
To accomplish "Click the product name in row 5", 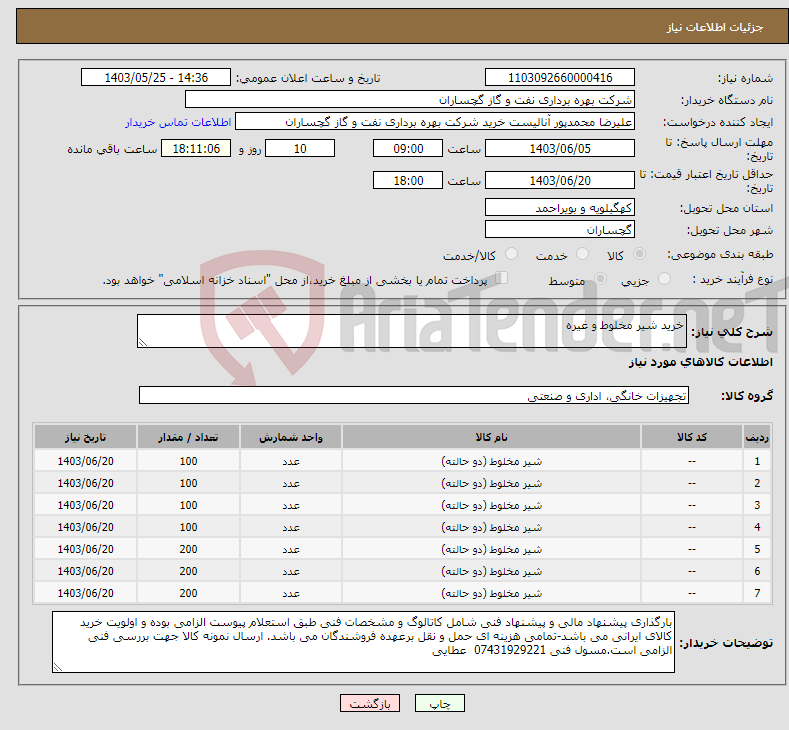I will tap(492, 549).
